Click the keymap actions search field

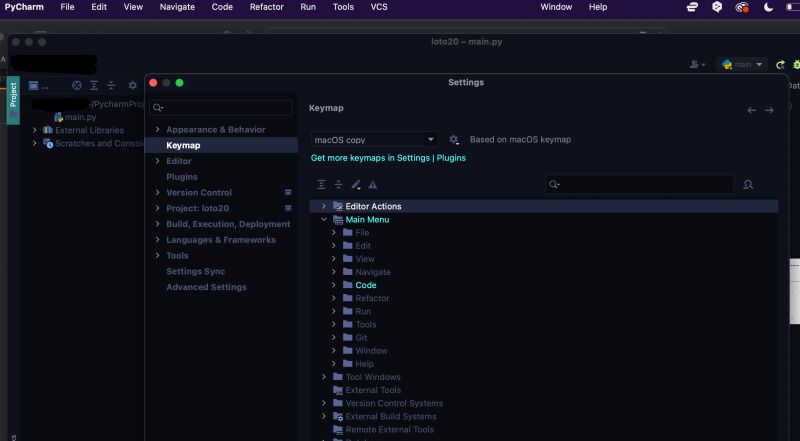639,184
